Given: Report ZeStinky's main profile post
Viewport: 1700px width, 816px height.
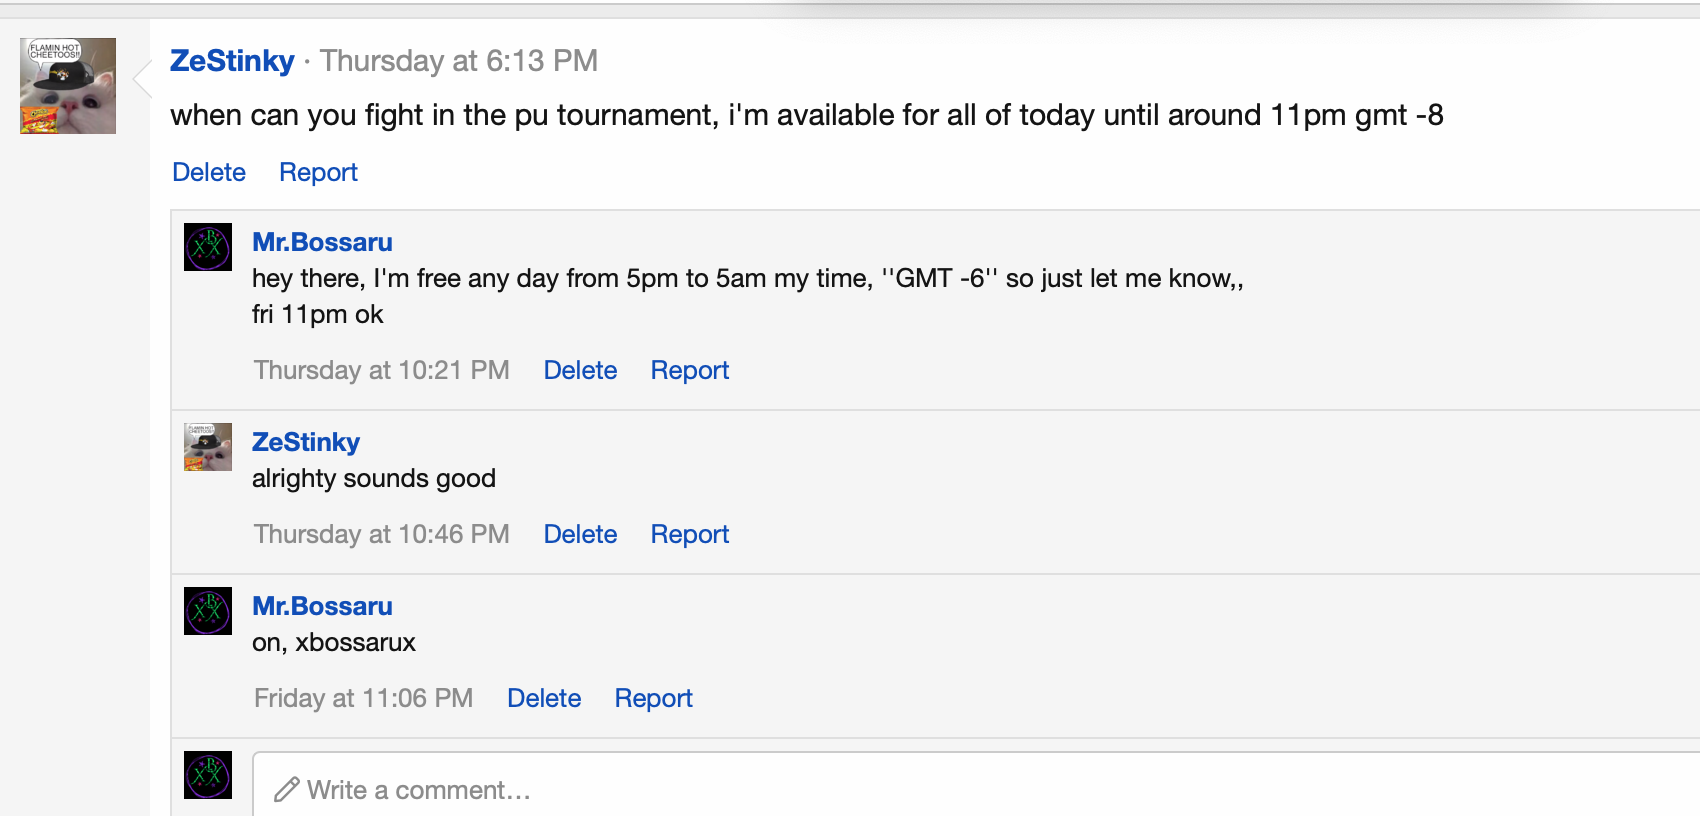Looking at the screenshot, I should 318,172.
